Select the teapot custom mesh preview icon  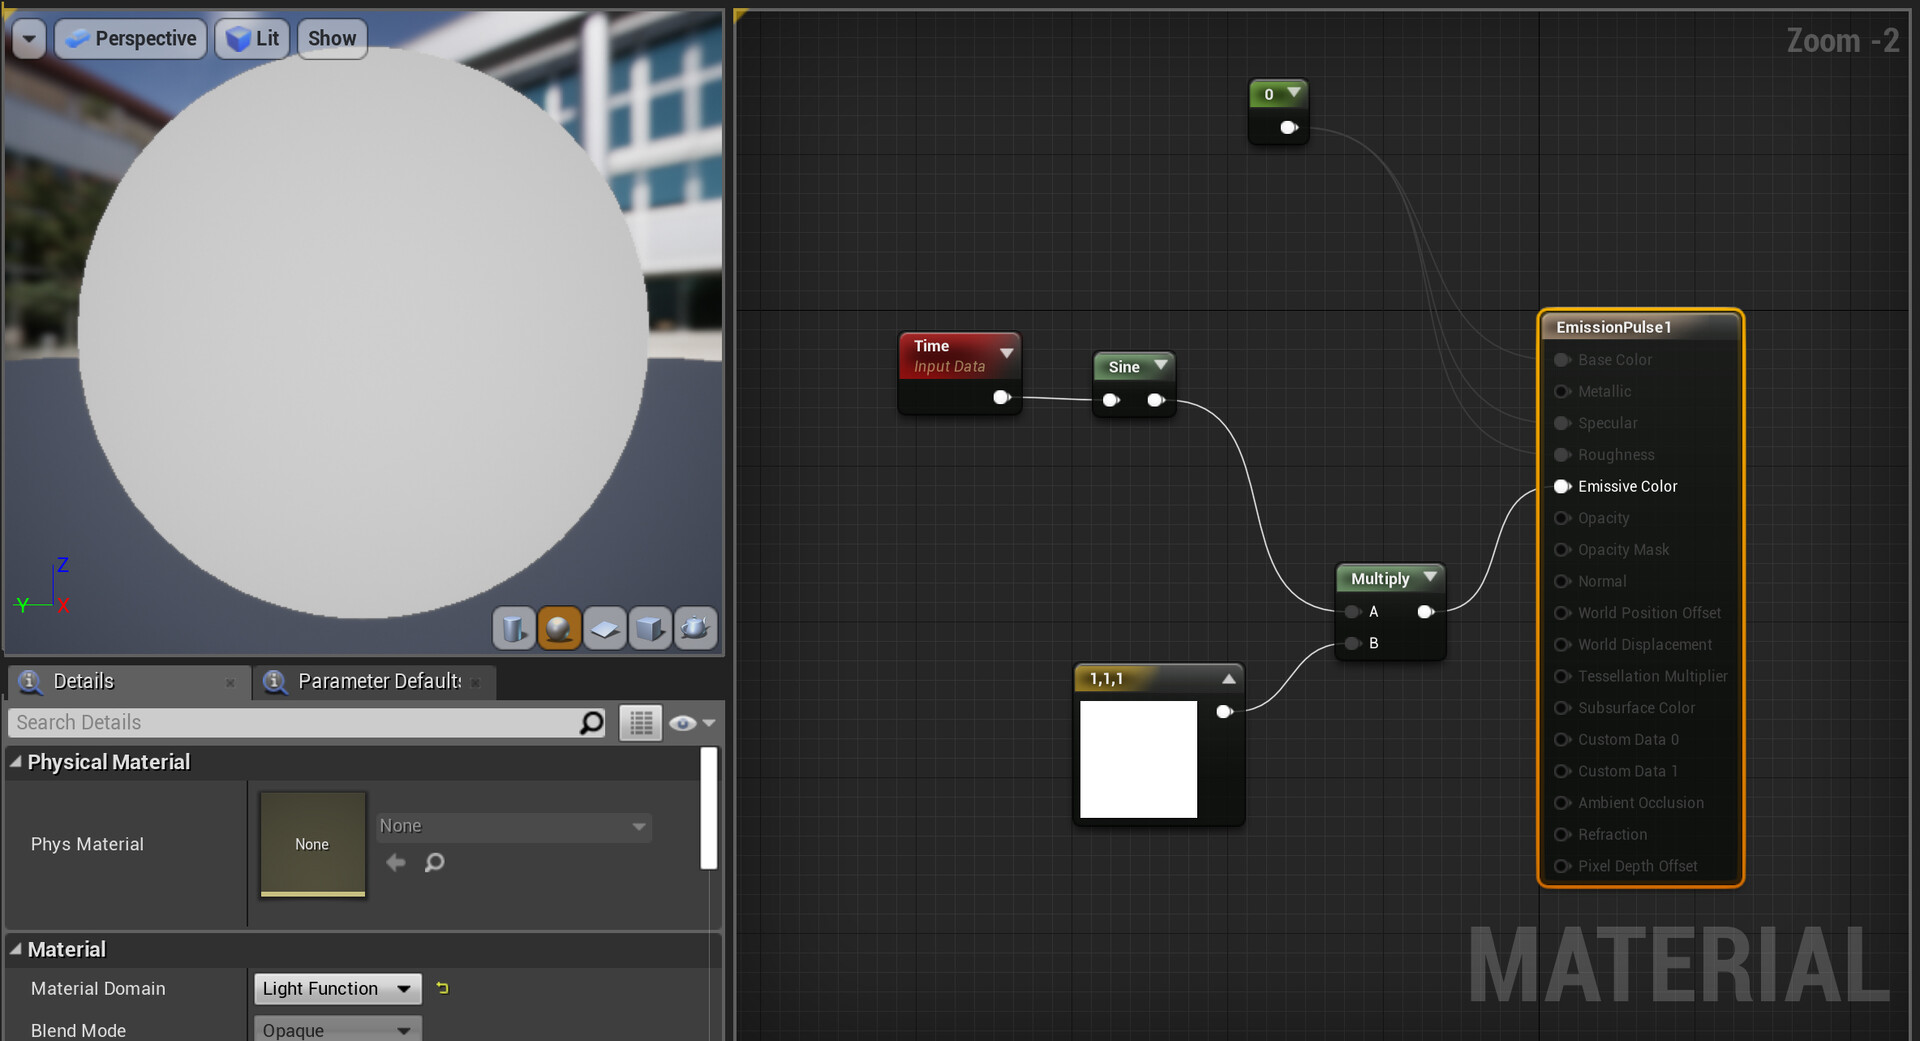[x=696, y=629]
